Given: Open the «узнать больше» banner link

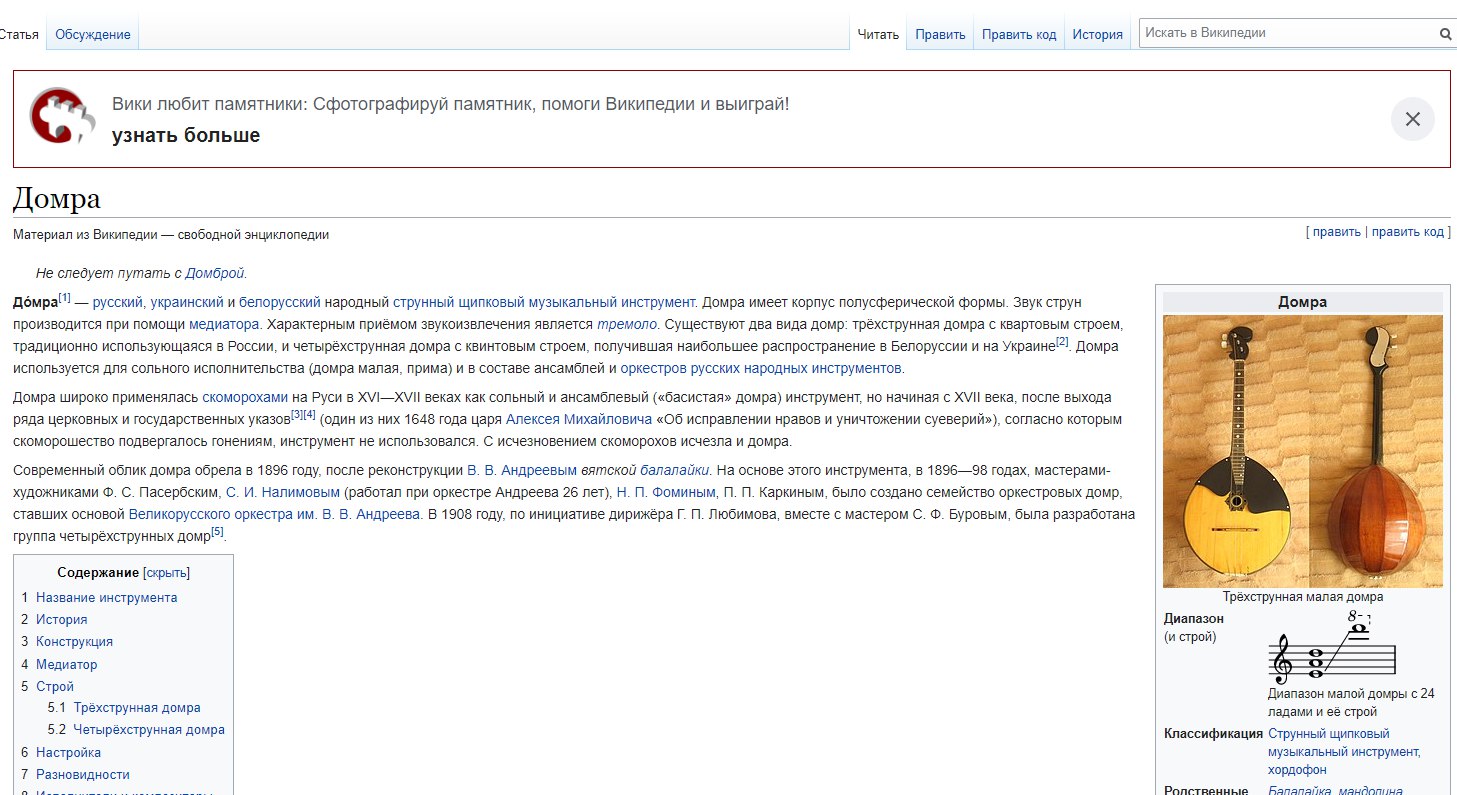Looking at the screenshot, I should pyautogui.click(x=186, y=135).
